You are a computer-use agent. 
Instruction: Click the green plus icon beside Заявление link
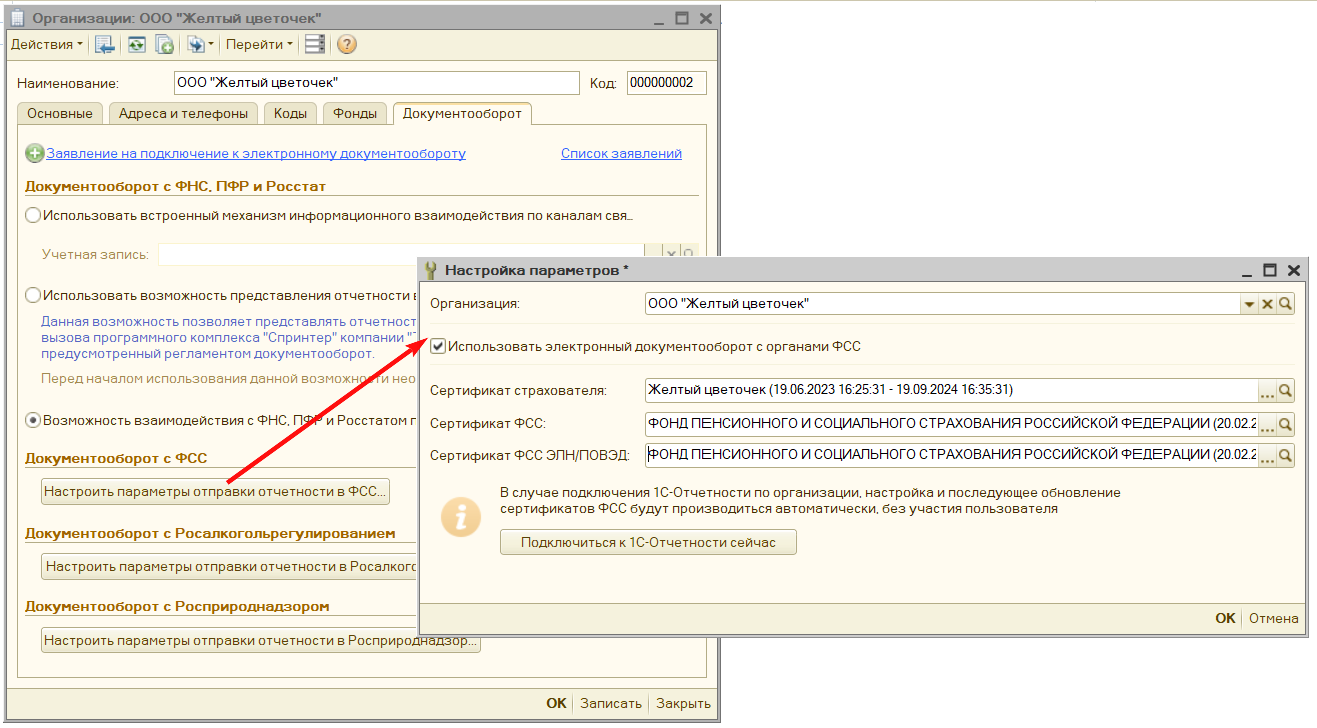tap(35, 154)
